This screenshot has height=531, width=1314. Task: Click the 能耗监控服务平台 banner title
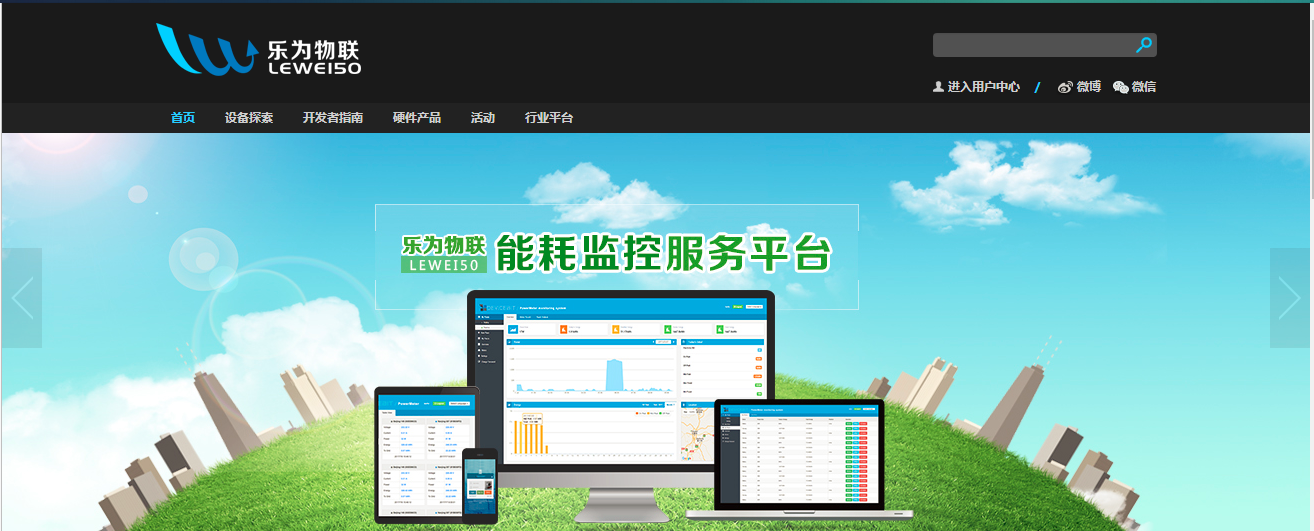coord(664,254)
